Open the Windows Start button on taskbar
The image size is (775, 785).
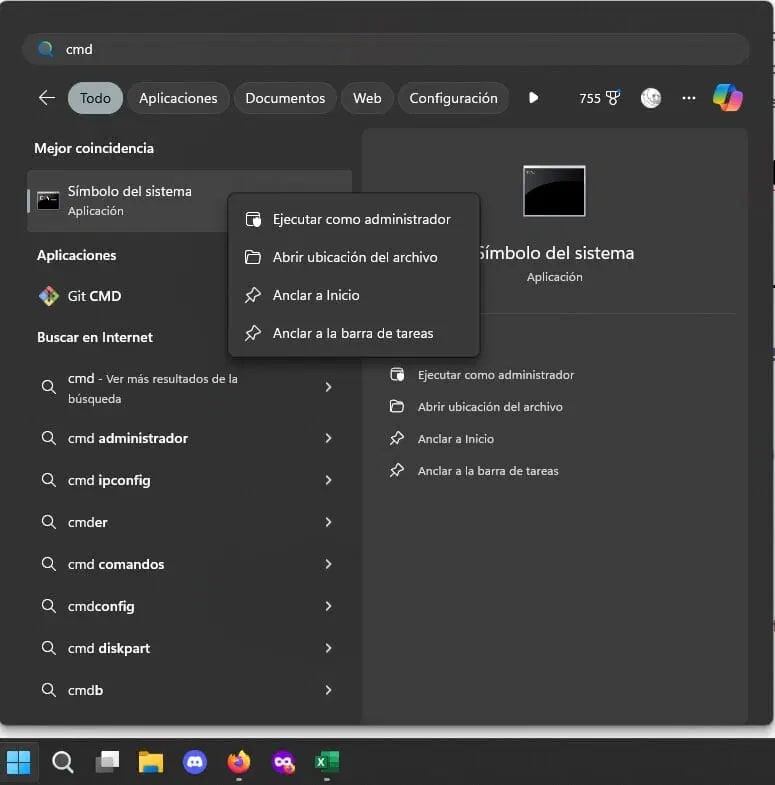pos(19,762)
